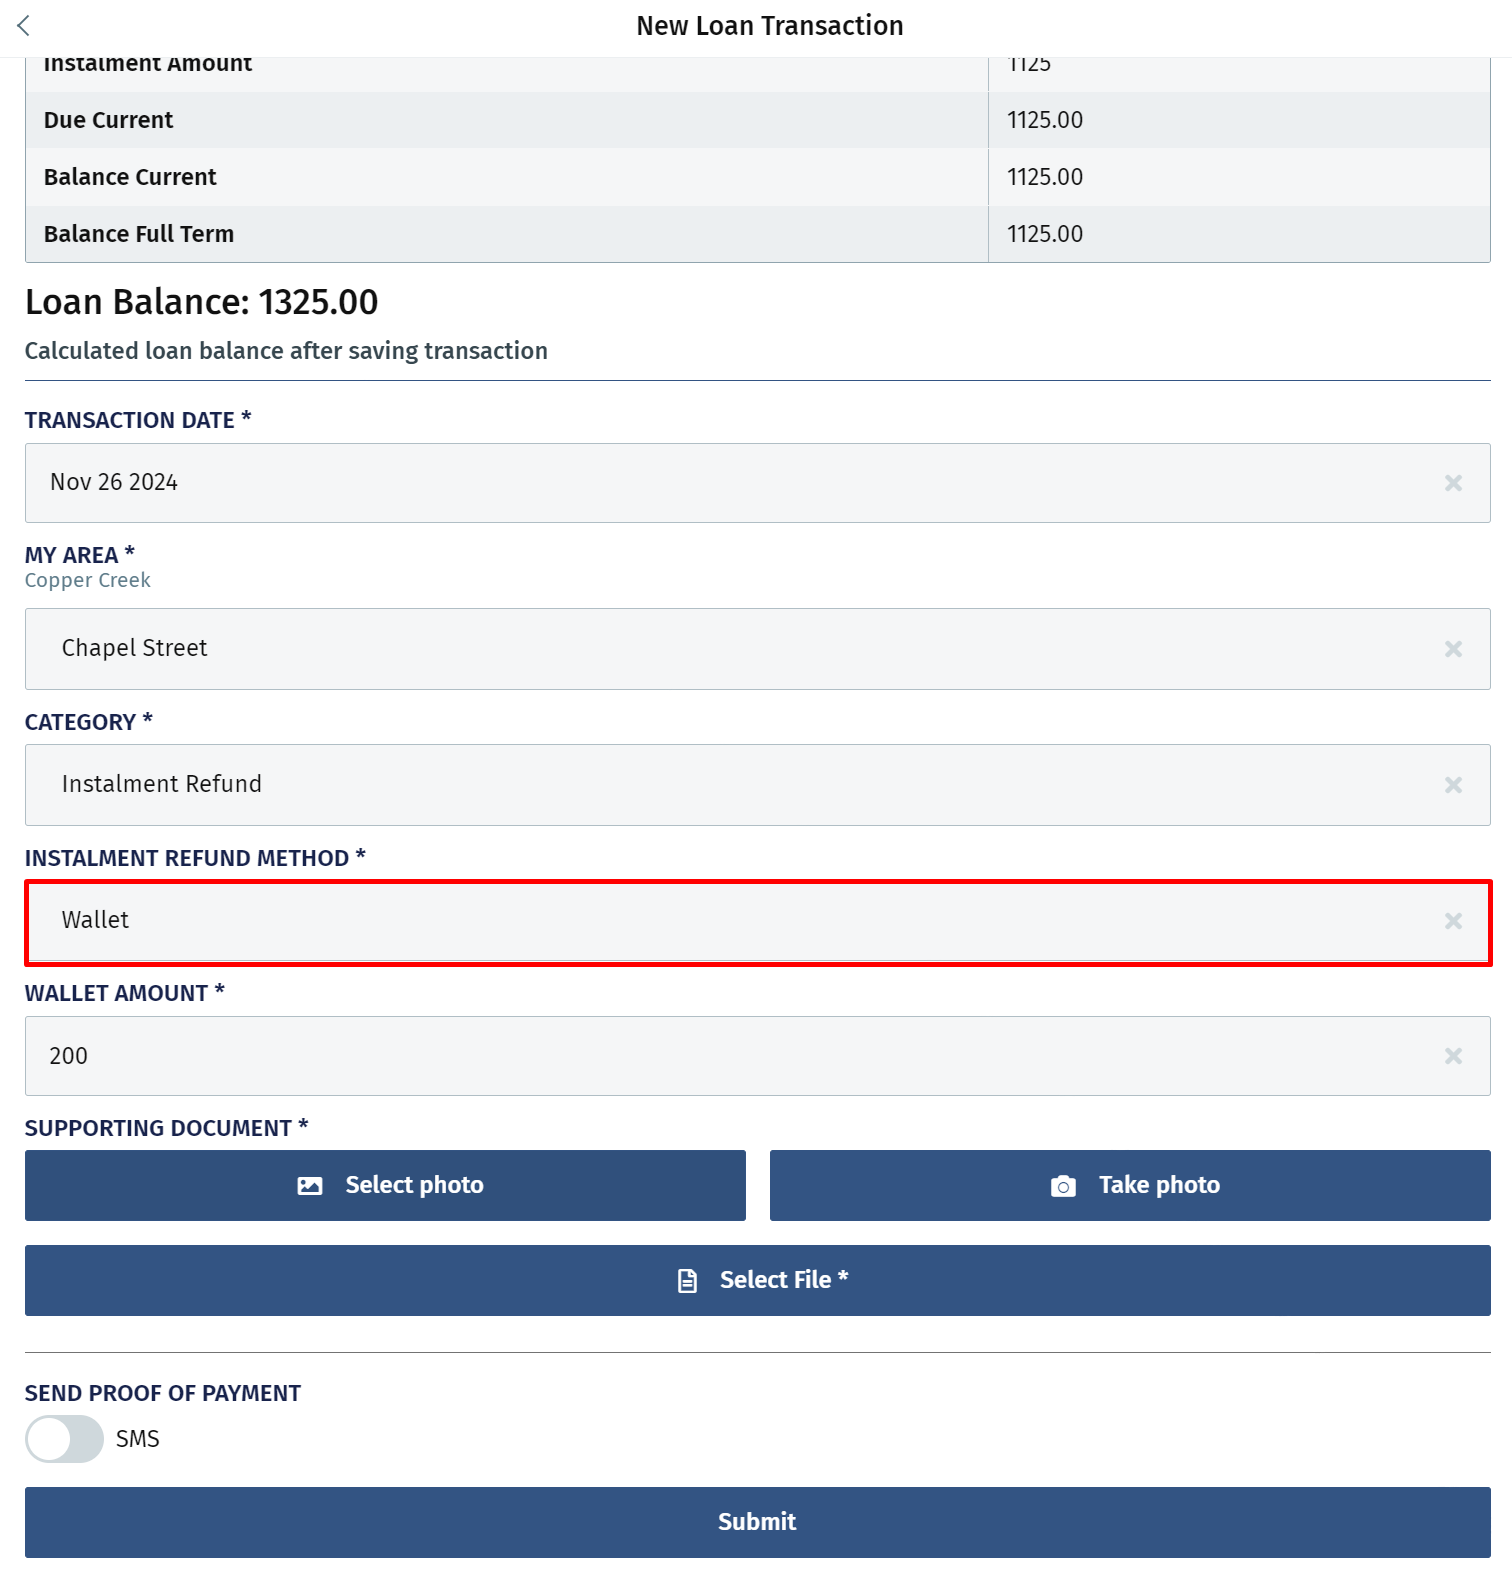Clear the Wallet Amount value
The width and height of the screenshot is (1512, 1579).
click(1453, 1056)
